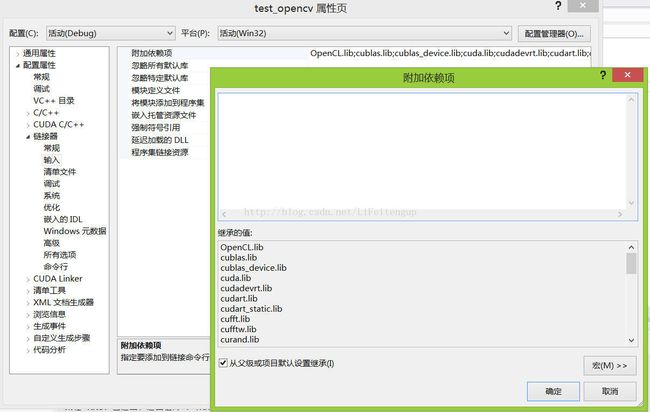Click the help question mark in 附加依赖项 dialog
This screenshot has width=650, height=412.
(x=601, y=76)
